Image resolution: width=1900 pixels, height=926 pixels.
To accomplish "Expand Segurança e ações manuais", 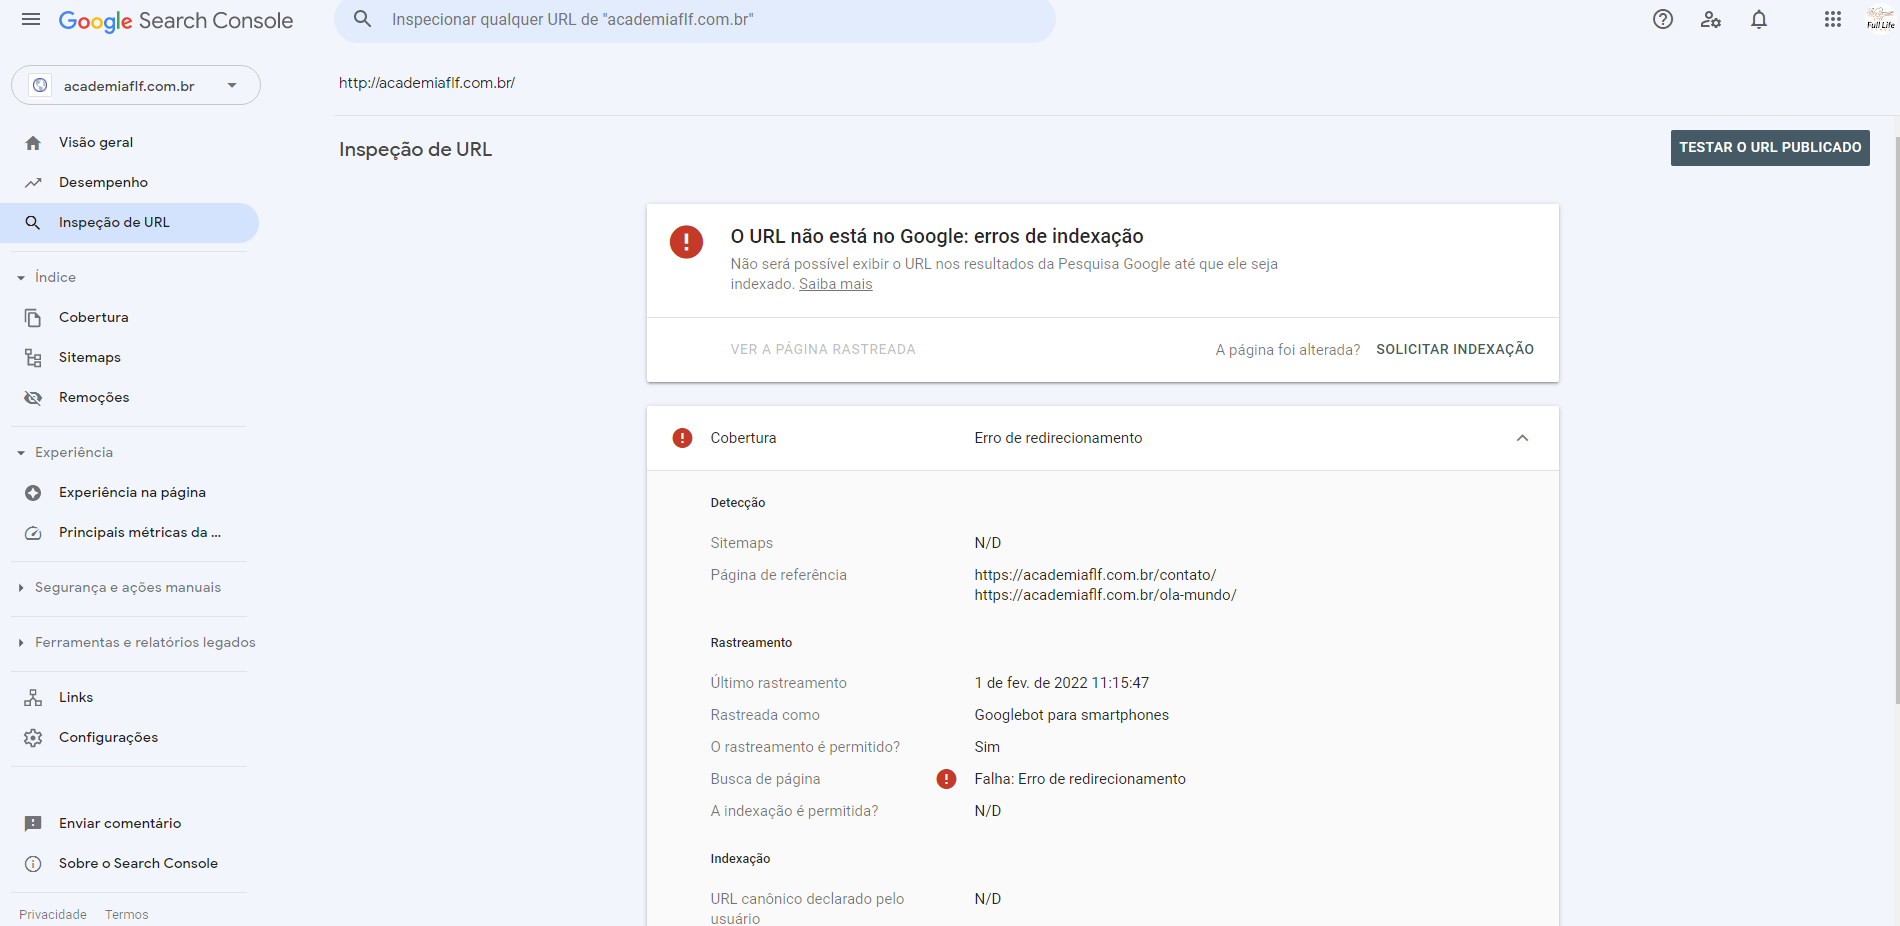I will click(21, 588).
